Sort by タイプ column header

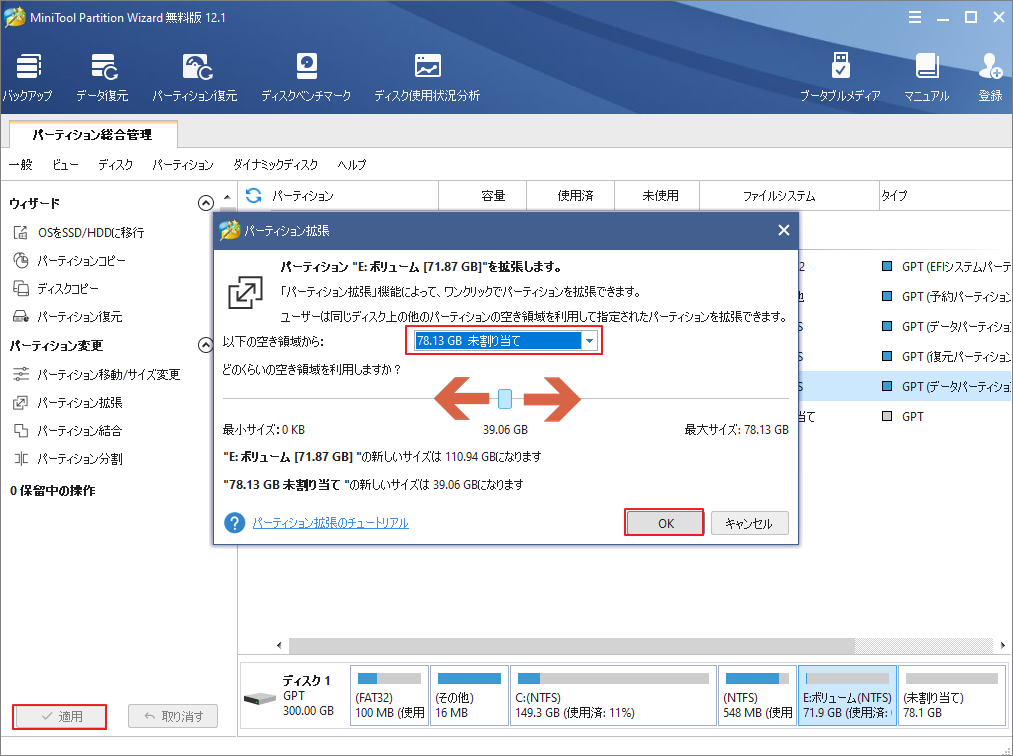[x=945, y=196]
